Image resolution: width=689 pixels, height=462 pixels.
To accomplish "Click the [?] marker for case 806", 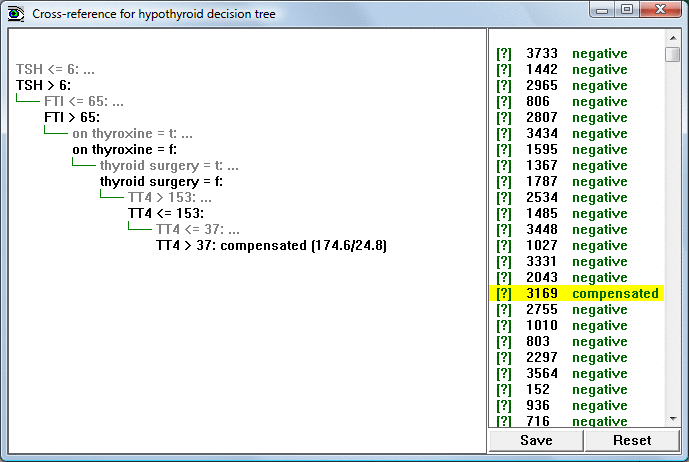I will pos(504,102).
